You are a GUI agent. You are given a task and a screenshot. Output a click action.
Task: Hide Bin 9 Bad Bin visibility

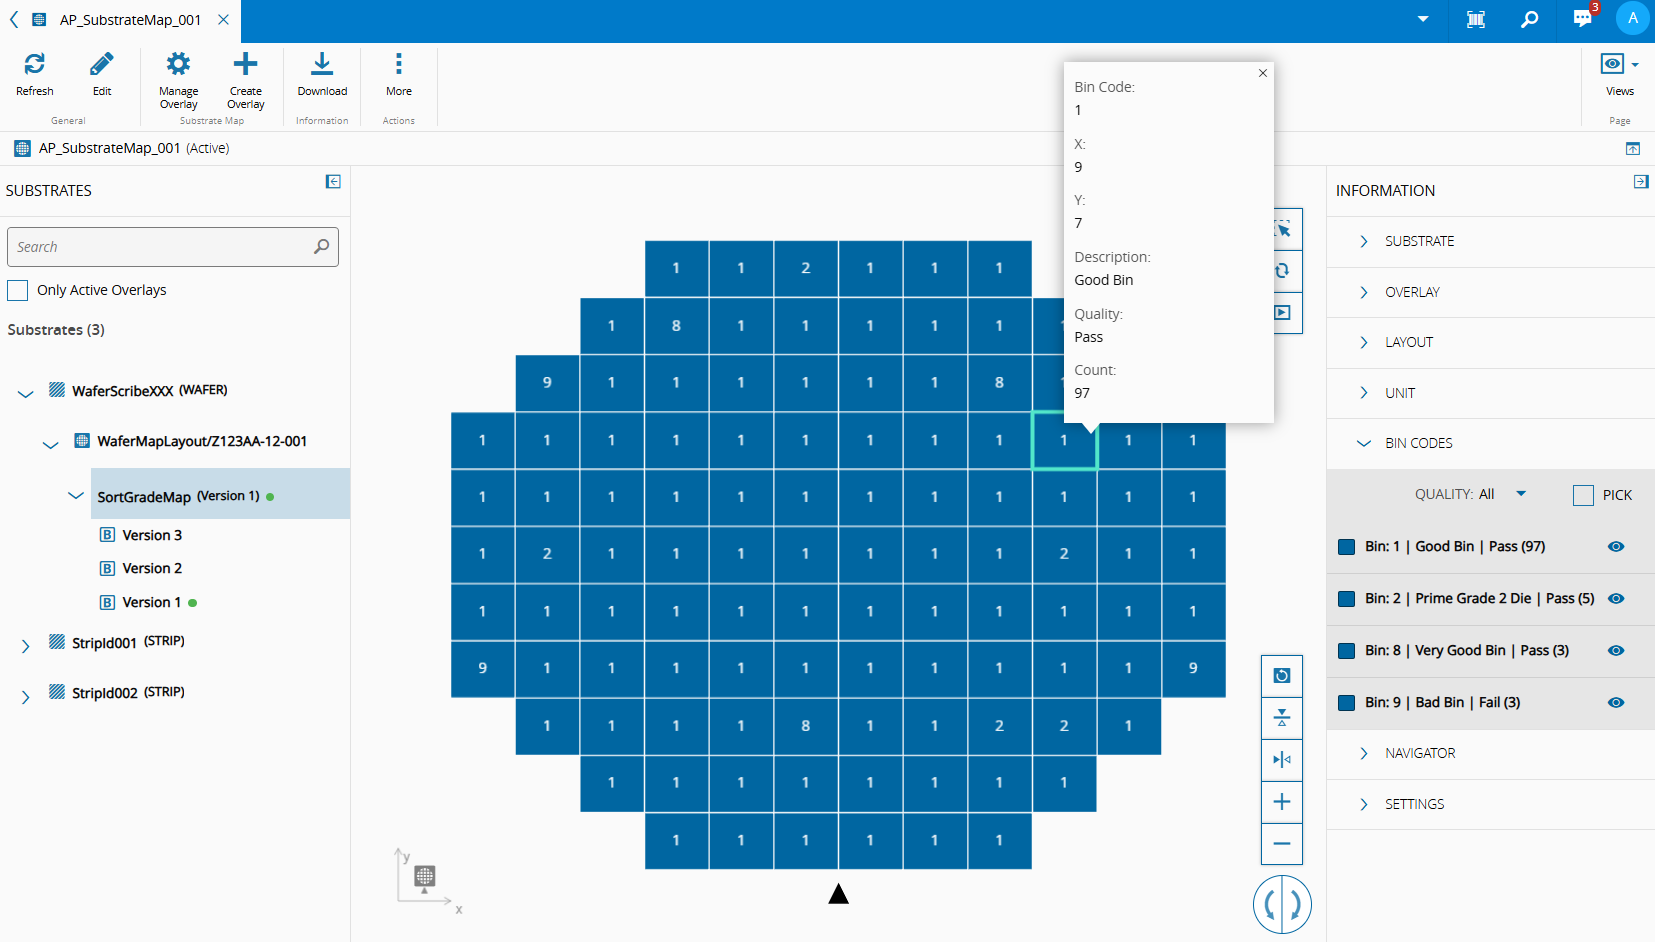[x=1616, y=703]
